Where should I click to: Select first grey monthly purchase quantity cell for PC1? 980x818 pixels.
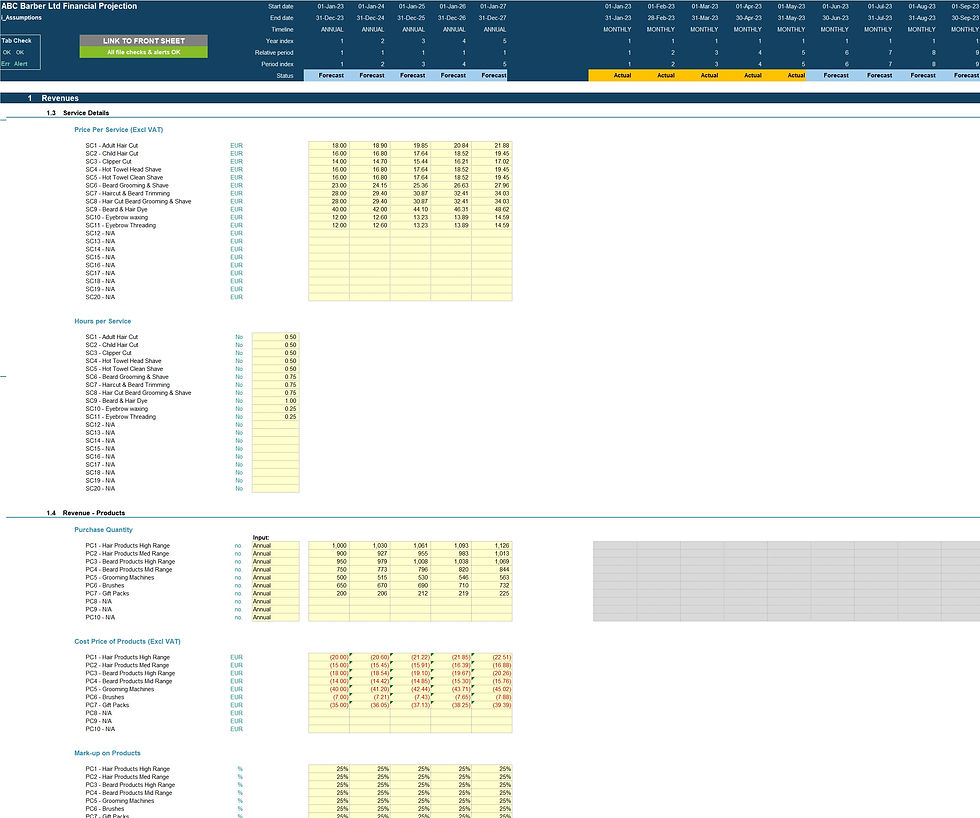pyautogui.click(x=615, y=546)
